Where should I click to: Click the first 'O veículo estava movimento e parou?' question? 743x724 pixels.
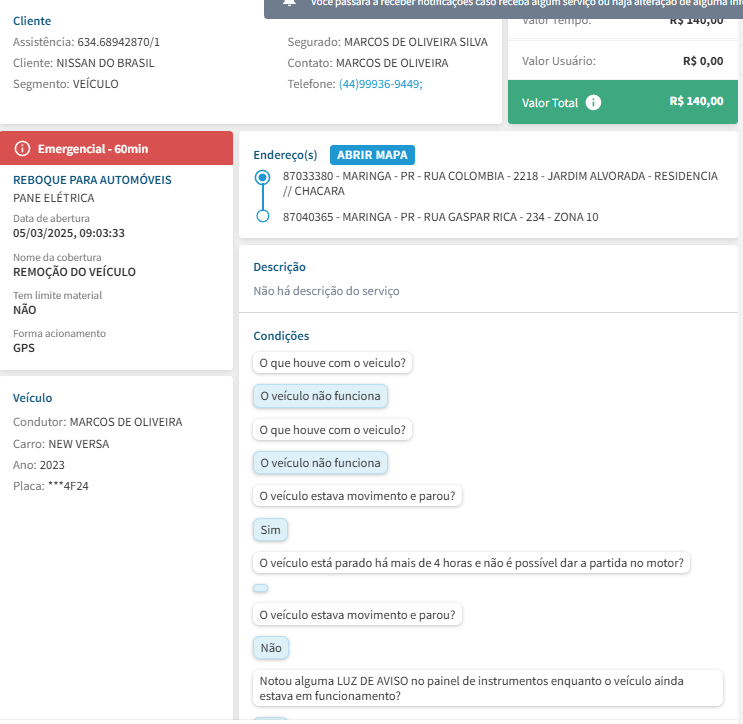[x=357, y=496]
